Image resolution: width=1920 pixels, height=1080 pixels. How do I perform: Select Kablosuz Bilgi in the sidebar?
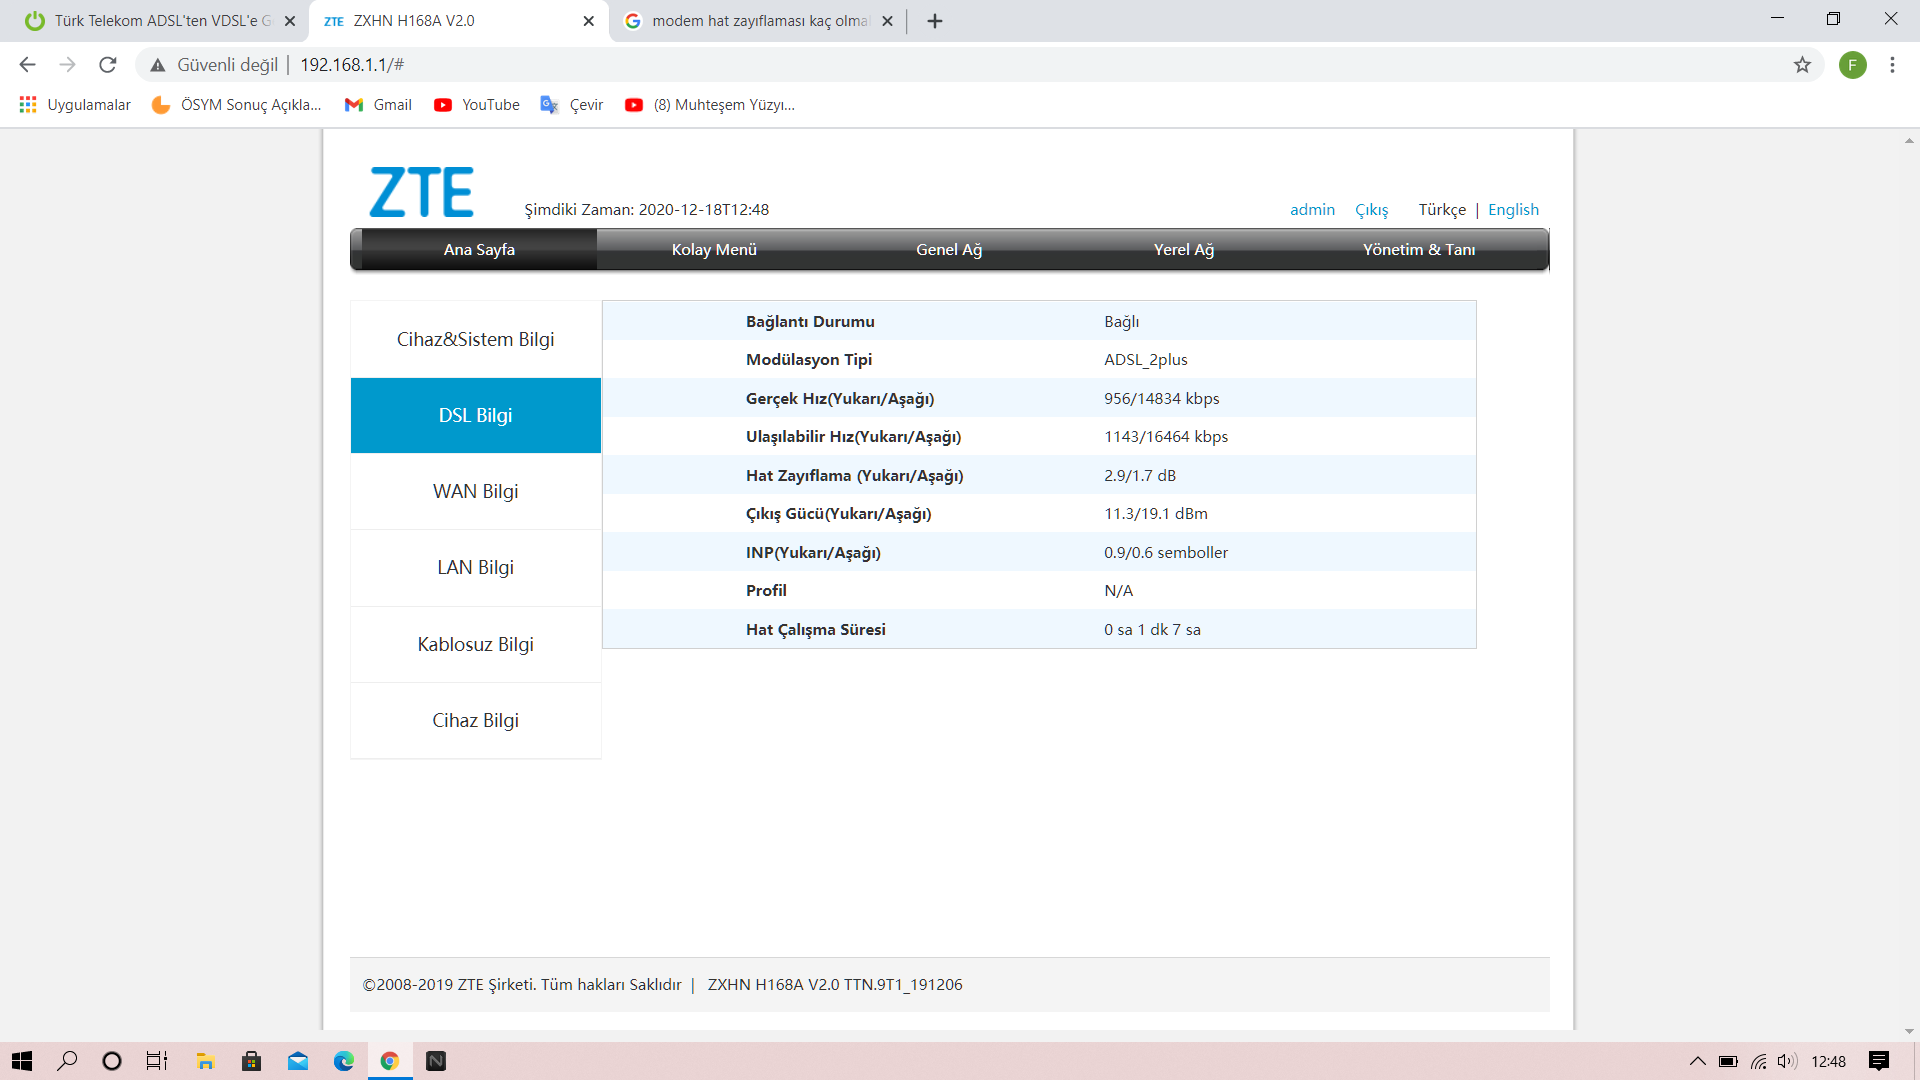coord(475,644)
